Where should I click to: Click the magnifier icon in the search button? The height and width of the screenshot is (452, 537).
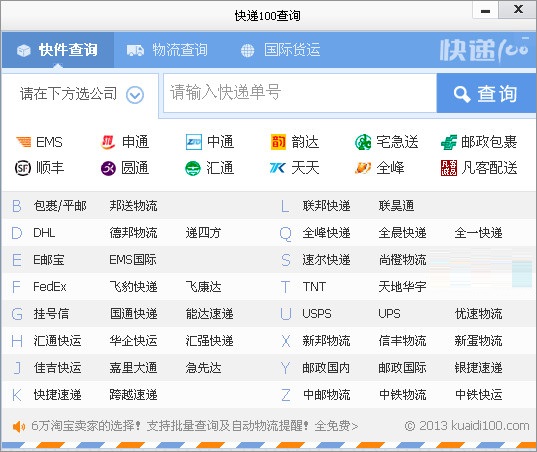coord(462,94)
